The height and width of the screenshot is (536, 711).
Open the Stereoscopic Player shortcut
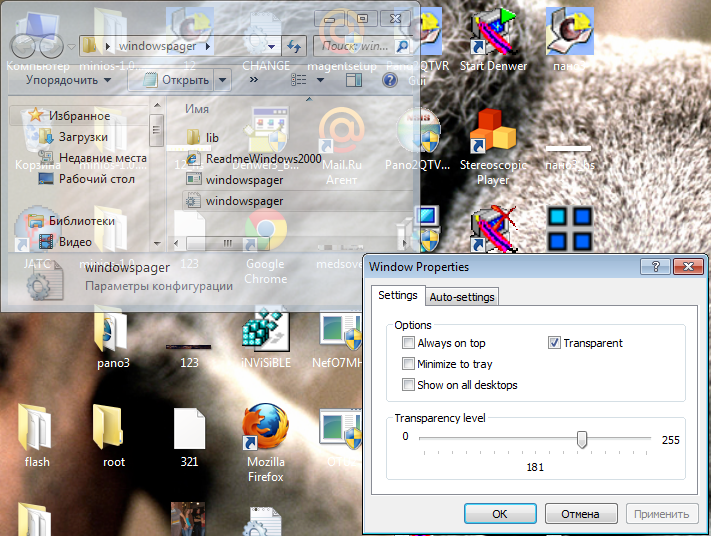pos(493,146)
